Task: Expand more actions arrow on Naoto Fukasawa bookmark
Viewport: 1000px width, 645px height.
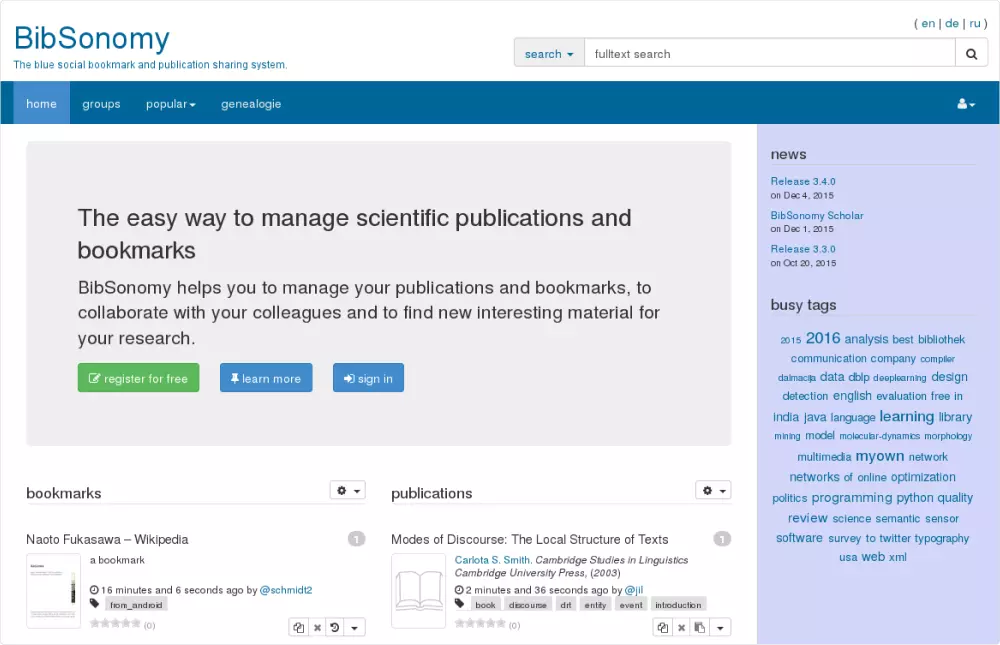Action: (355, 628)
